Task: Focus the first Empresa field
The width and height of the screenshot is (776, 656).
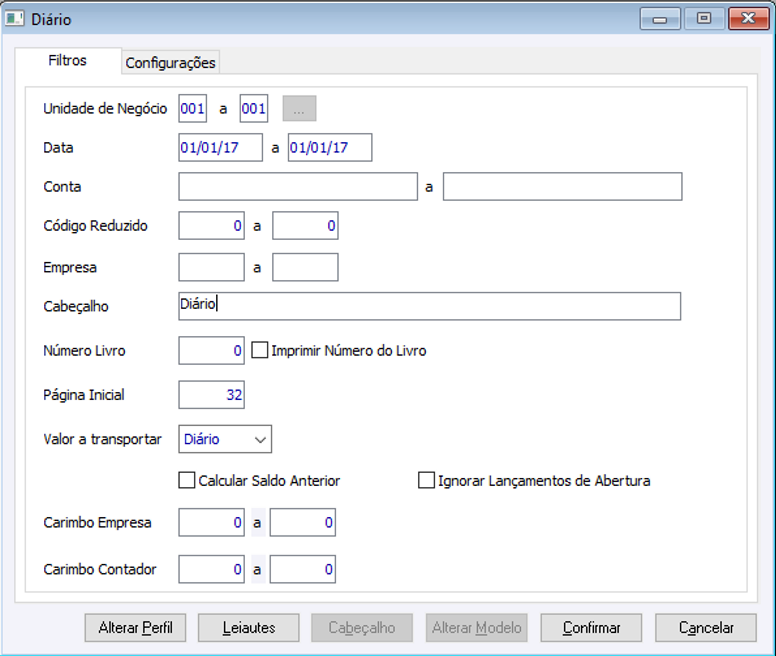Action: tap(211, 267)
